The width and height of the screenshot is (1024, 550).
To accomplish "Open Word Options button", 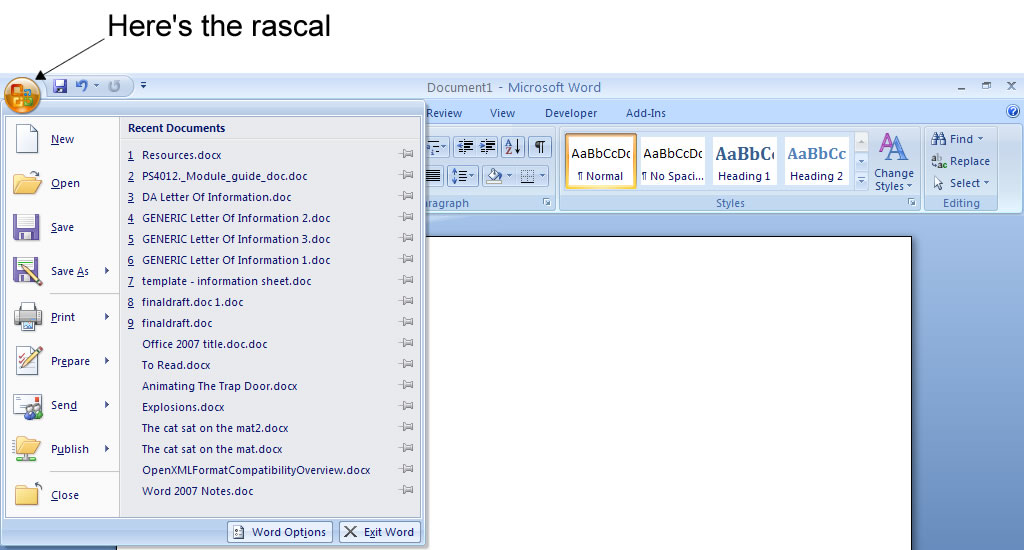I will click(x=280, y=532).
